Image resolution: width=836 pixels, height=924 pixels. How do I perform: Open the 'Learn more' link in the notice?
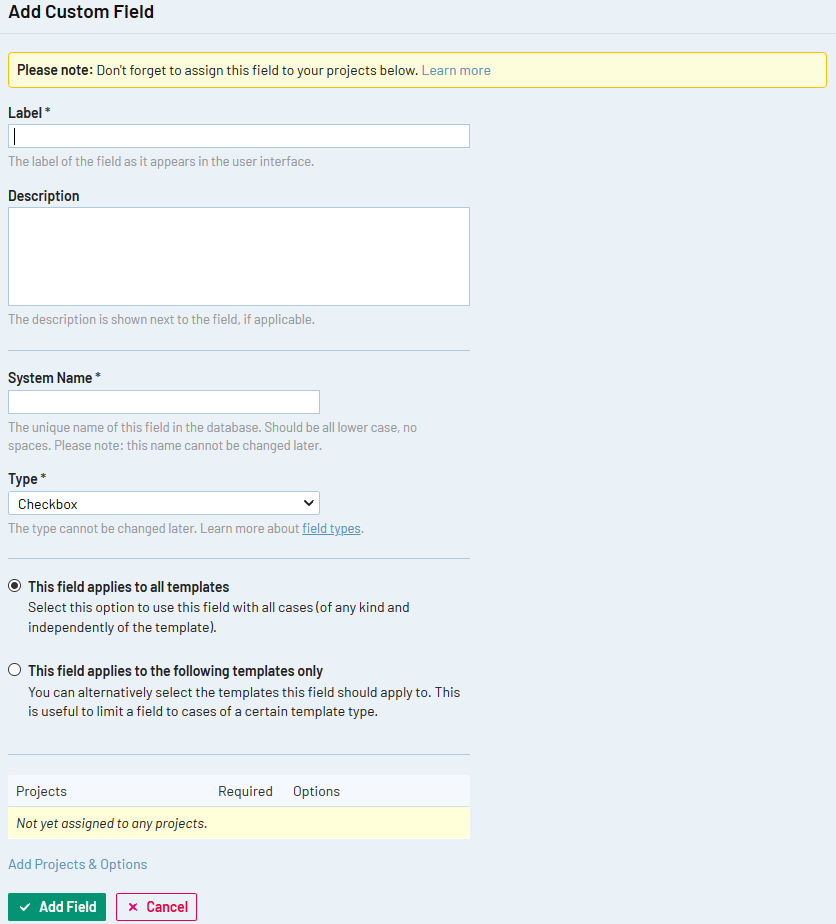point(456,70)
